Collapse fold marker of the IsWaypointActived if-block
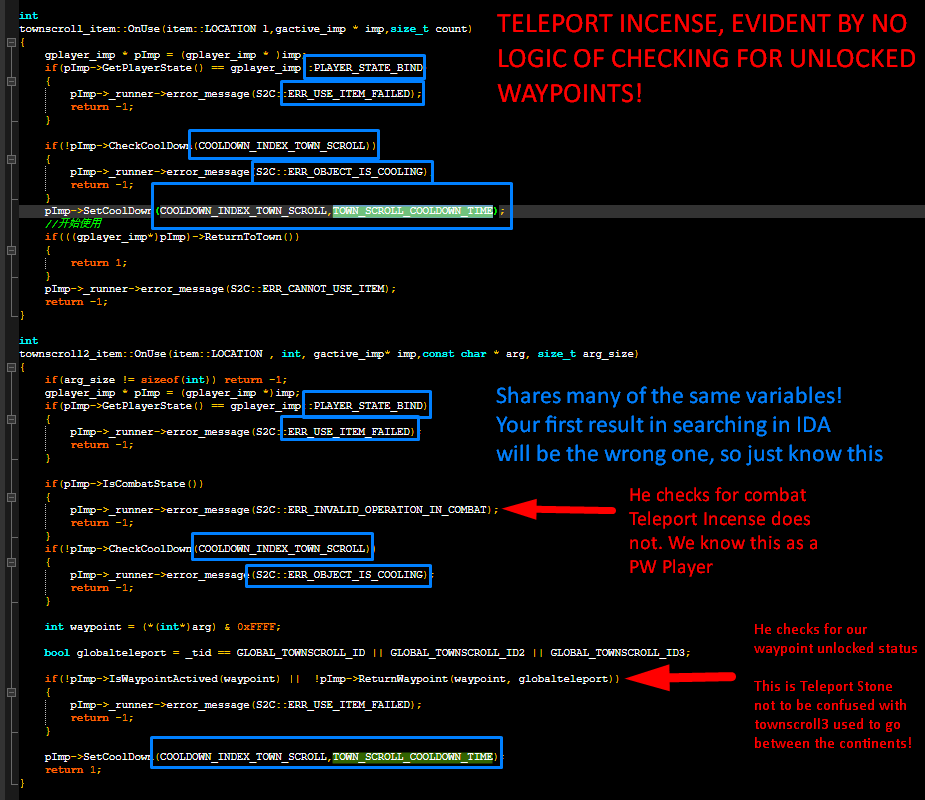Screen dimensions: 925x800 click(11, 692)
